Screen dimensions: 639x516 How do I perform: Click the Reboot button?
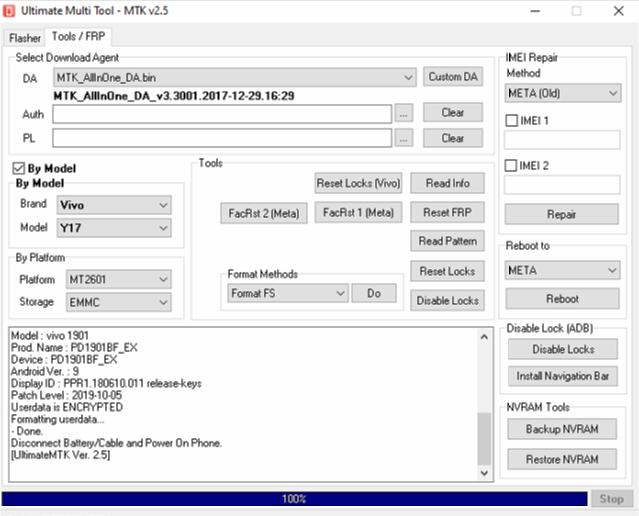562,299
